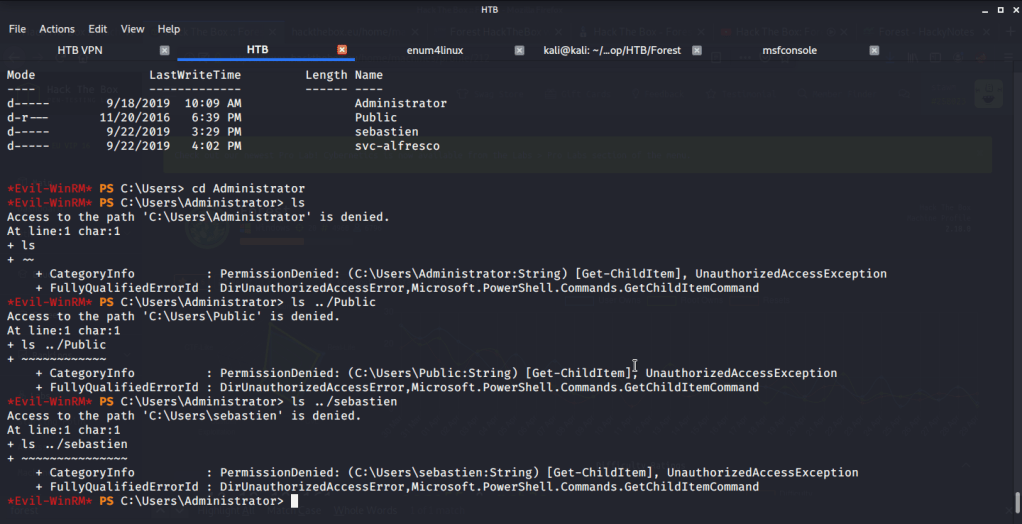The width and height of the screenshot is (1022, 524).
Task: Close the msfconsole tab
Action: [874, 50]
